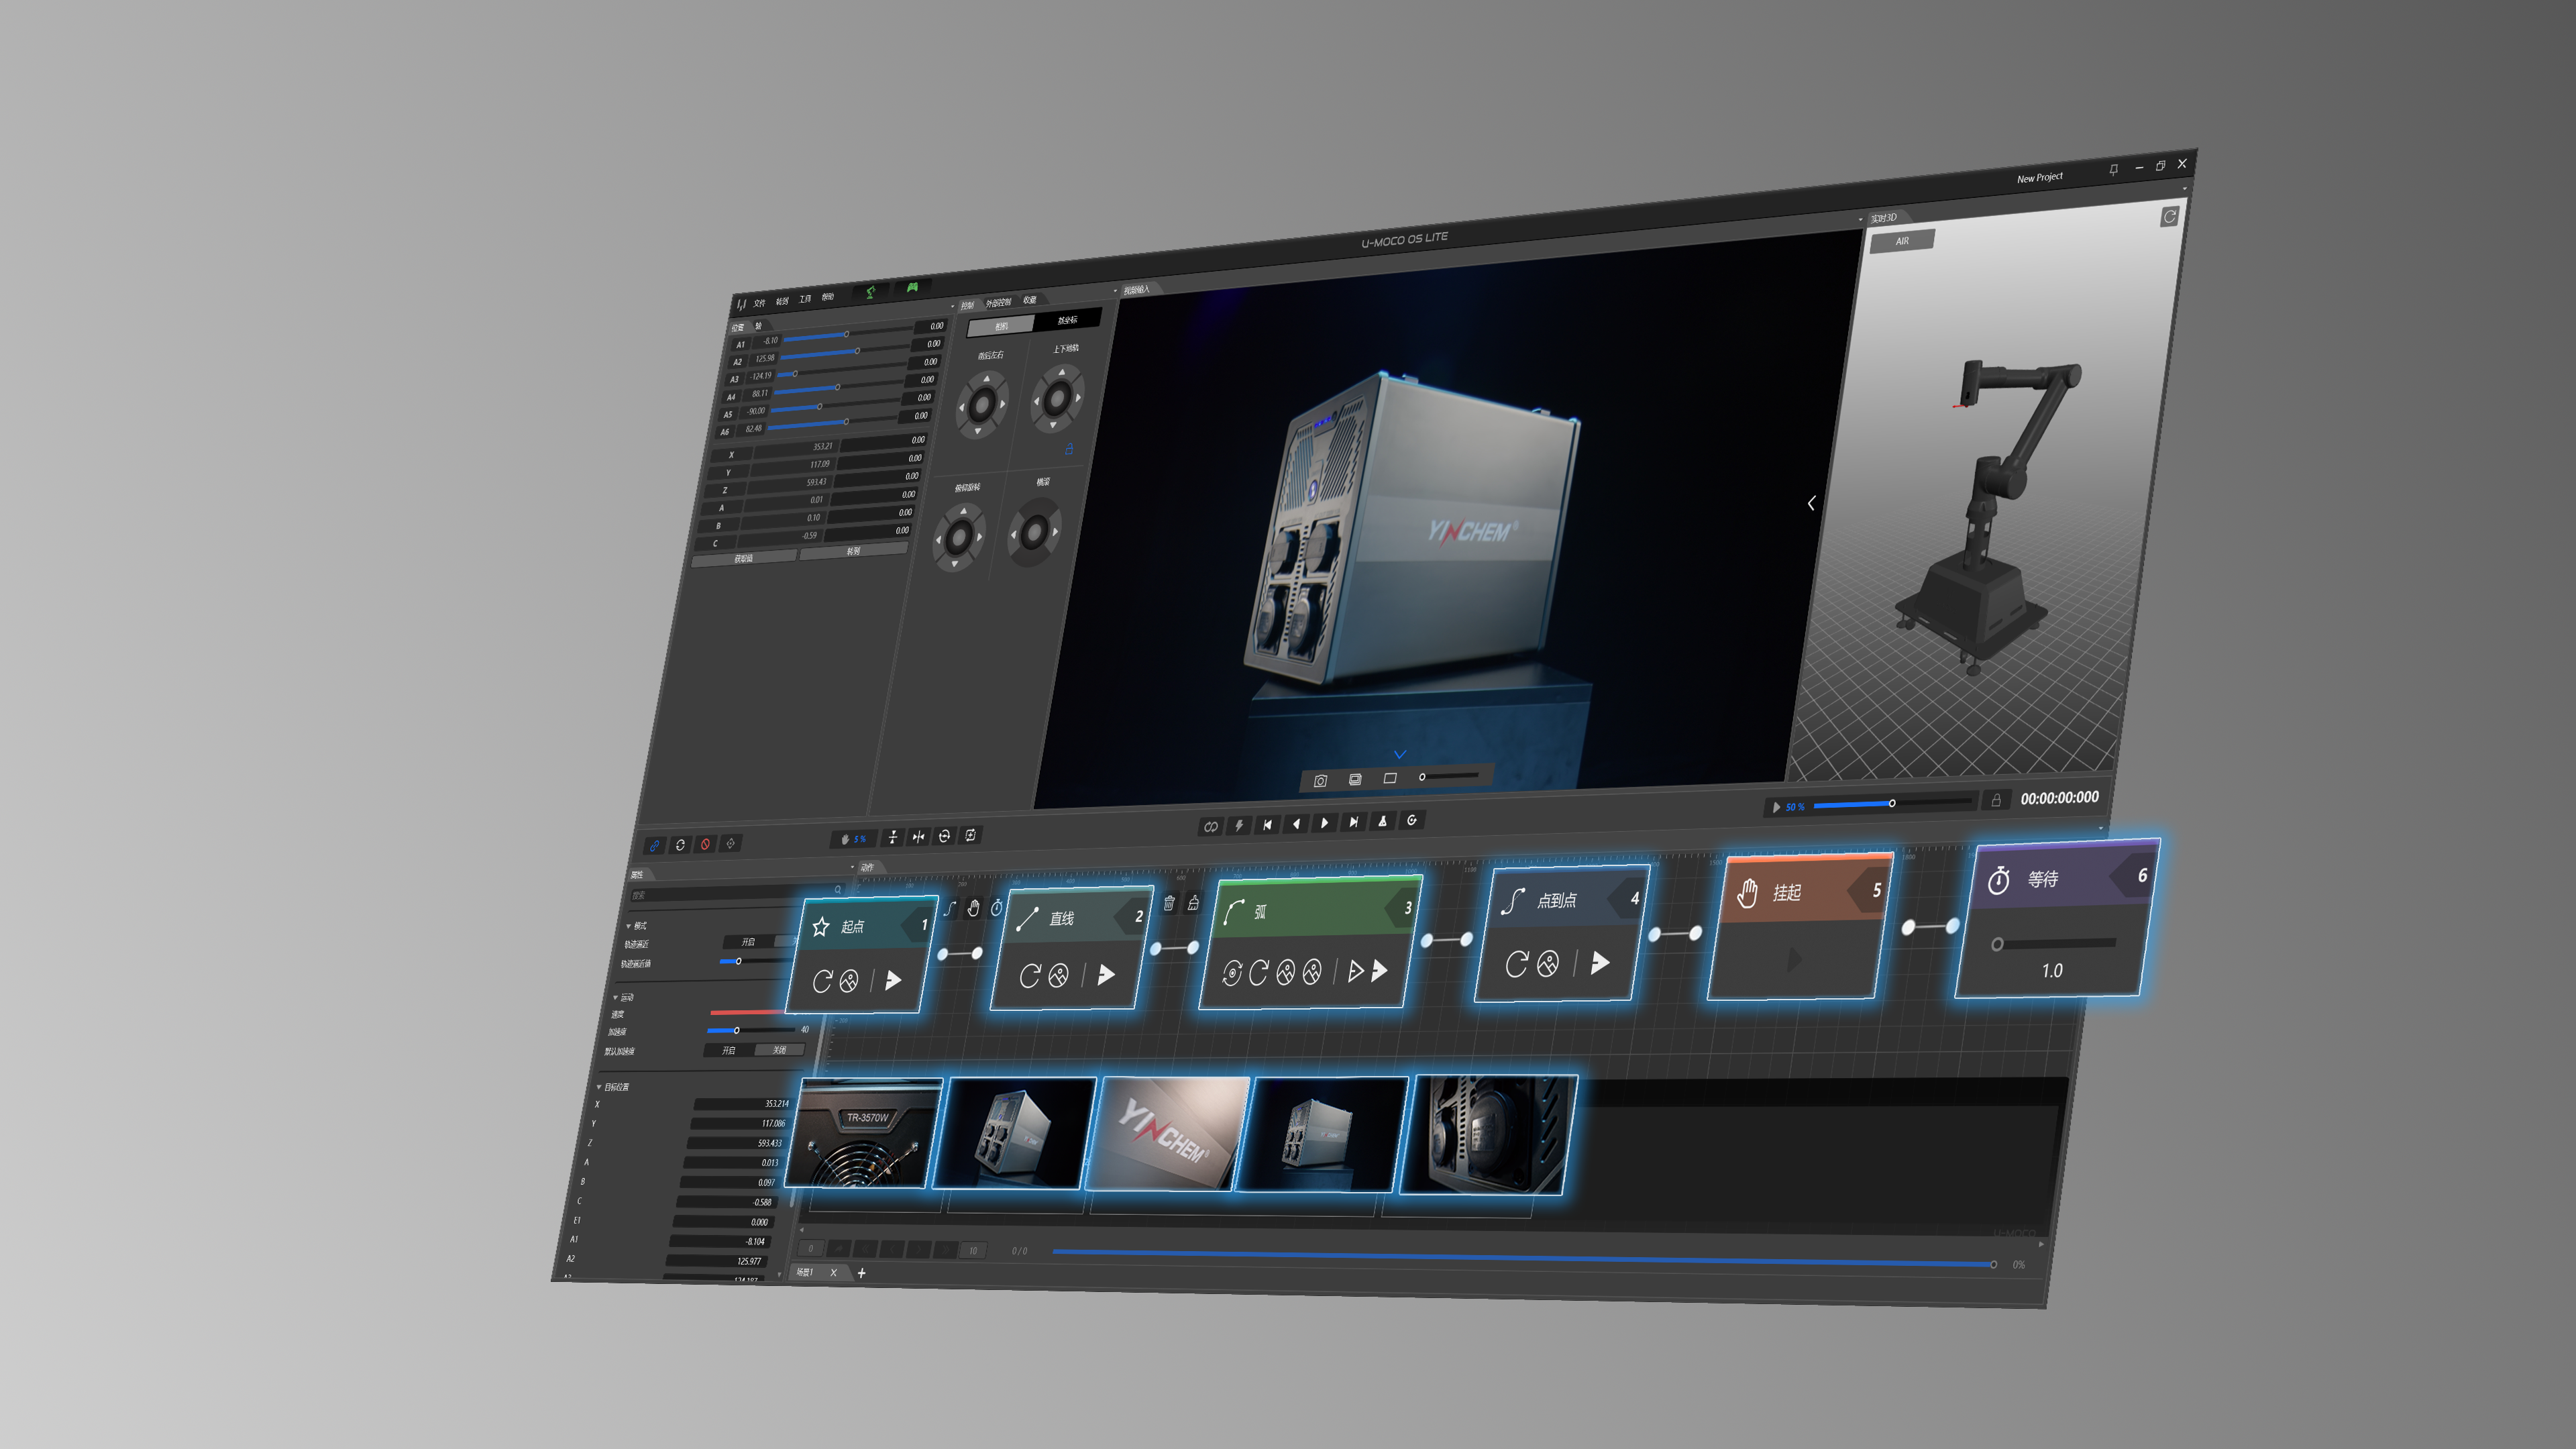Click the camera snapshot icon under preview
The width and height of the screenshot is (2576, 1449).
[x=1320, y=781]
